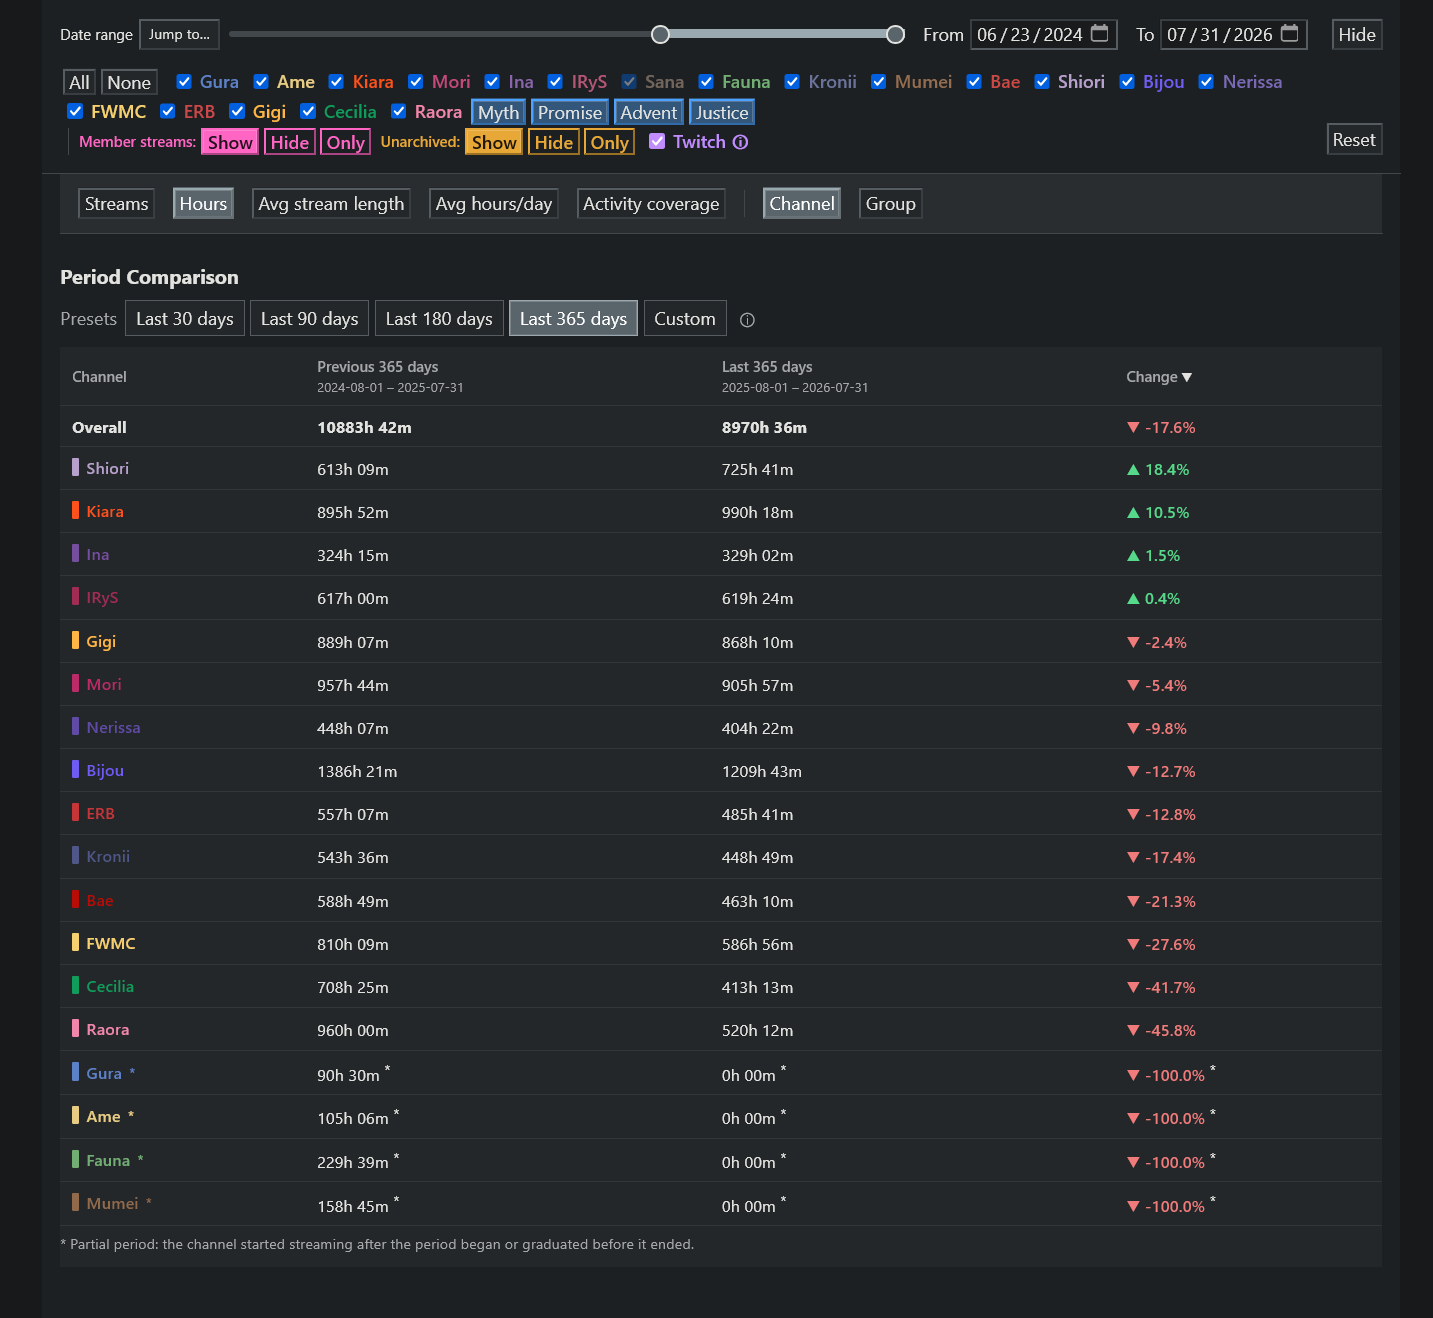Click the Kronii row value 448h 49m
1433x1318 pixels.
pos(757,857)
